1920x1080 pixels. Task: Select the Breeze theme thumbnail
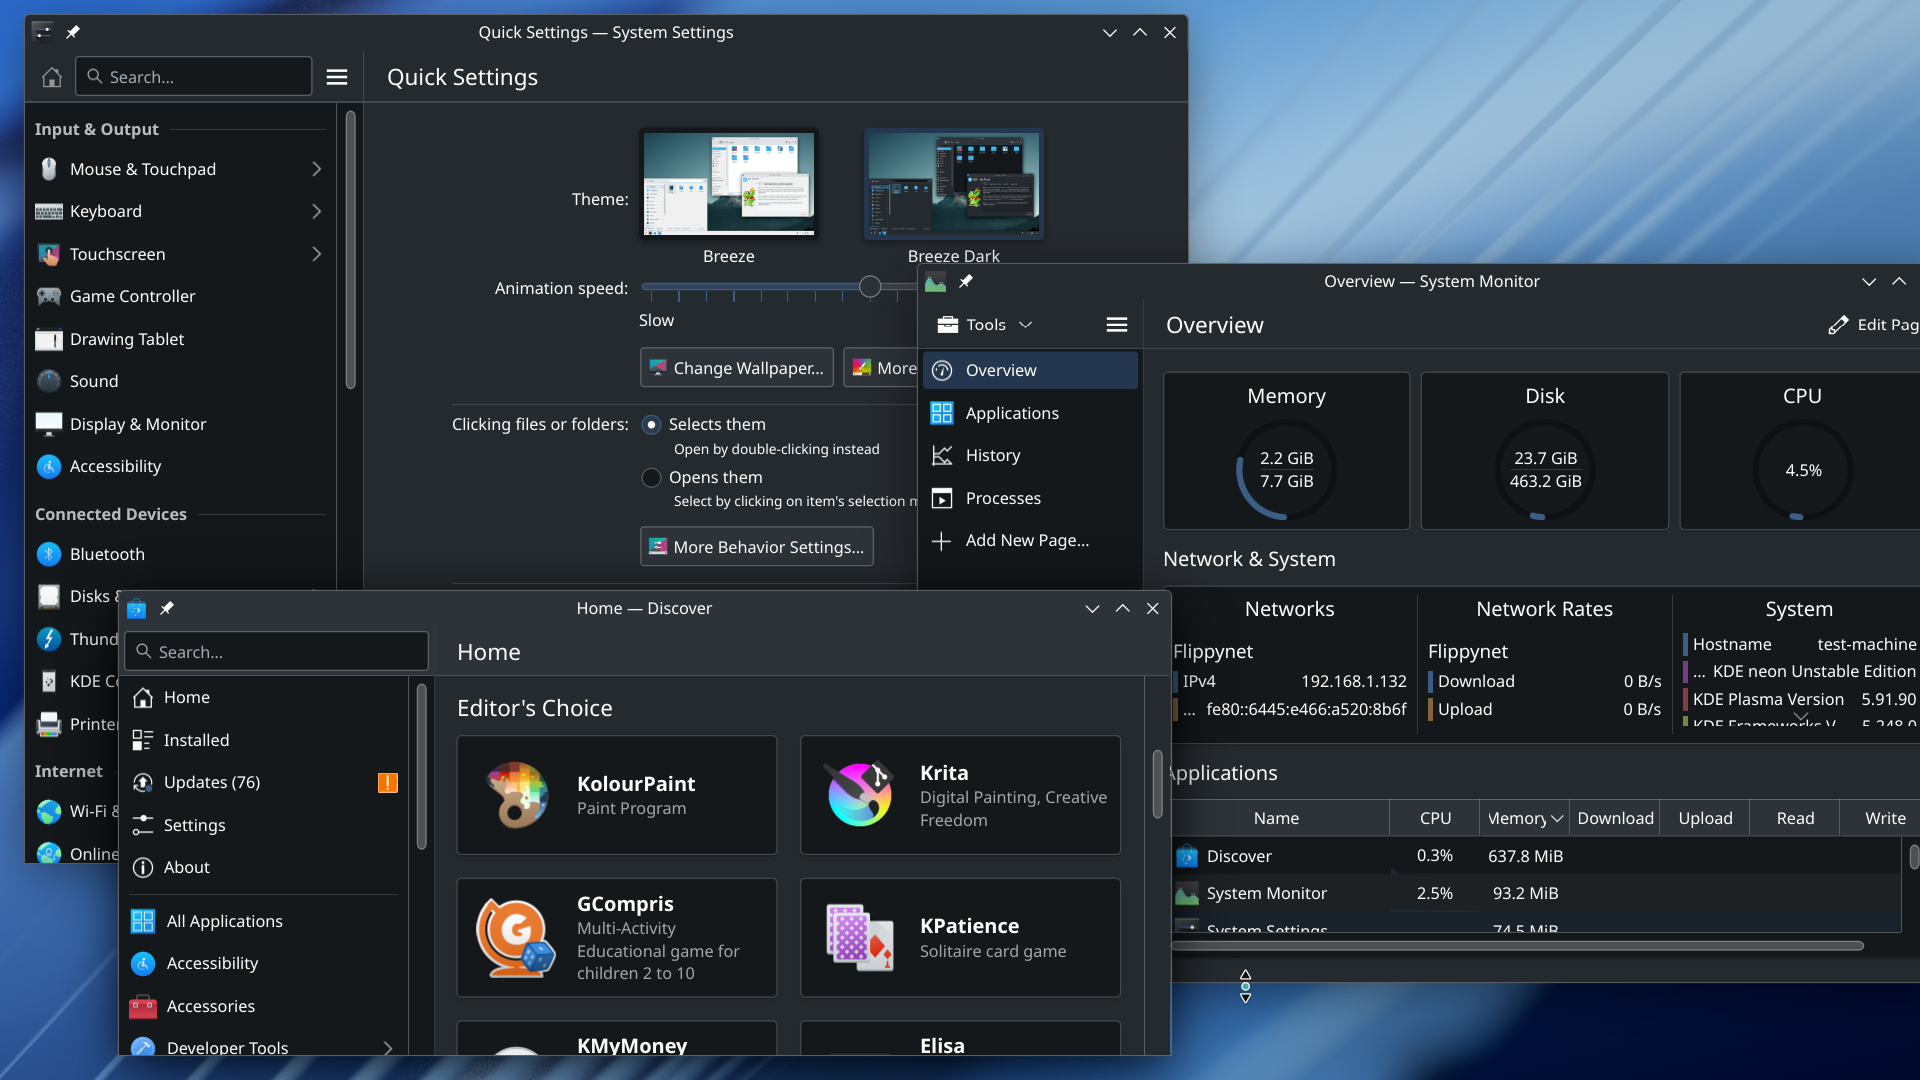(x=729, y=185)
